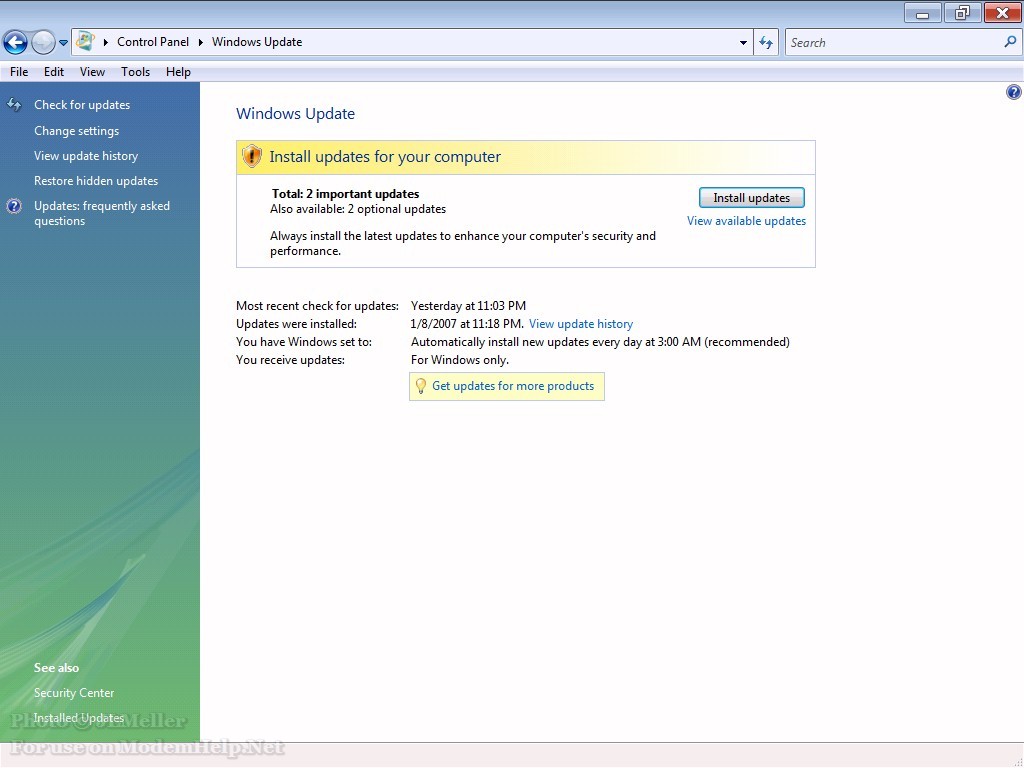1024x768 pixels.
Task: Open the Help menu
Action: click(178, 72)
